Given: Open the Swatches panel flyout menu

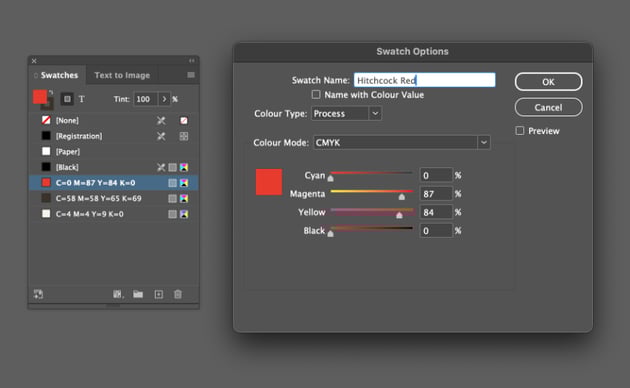Looking at the screenshot, I should click(x=191, y=75).
